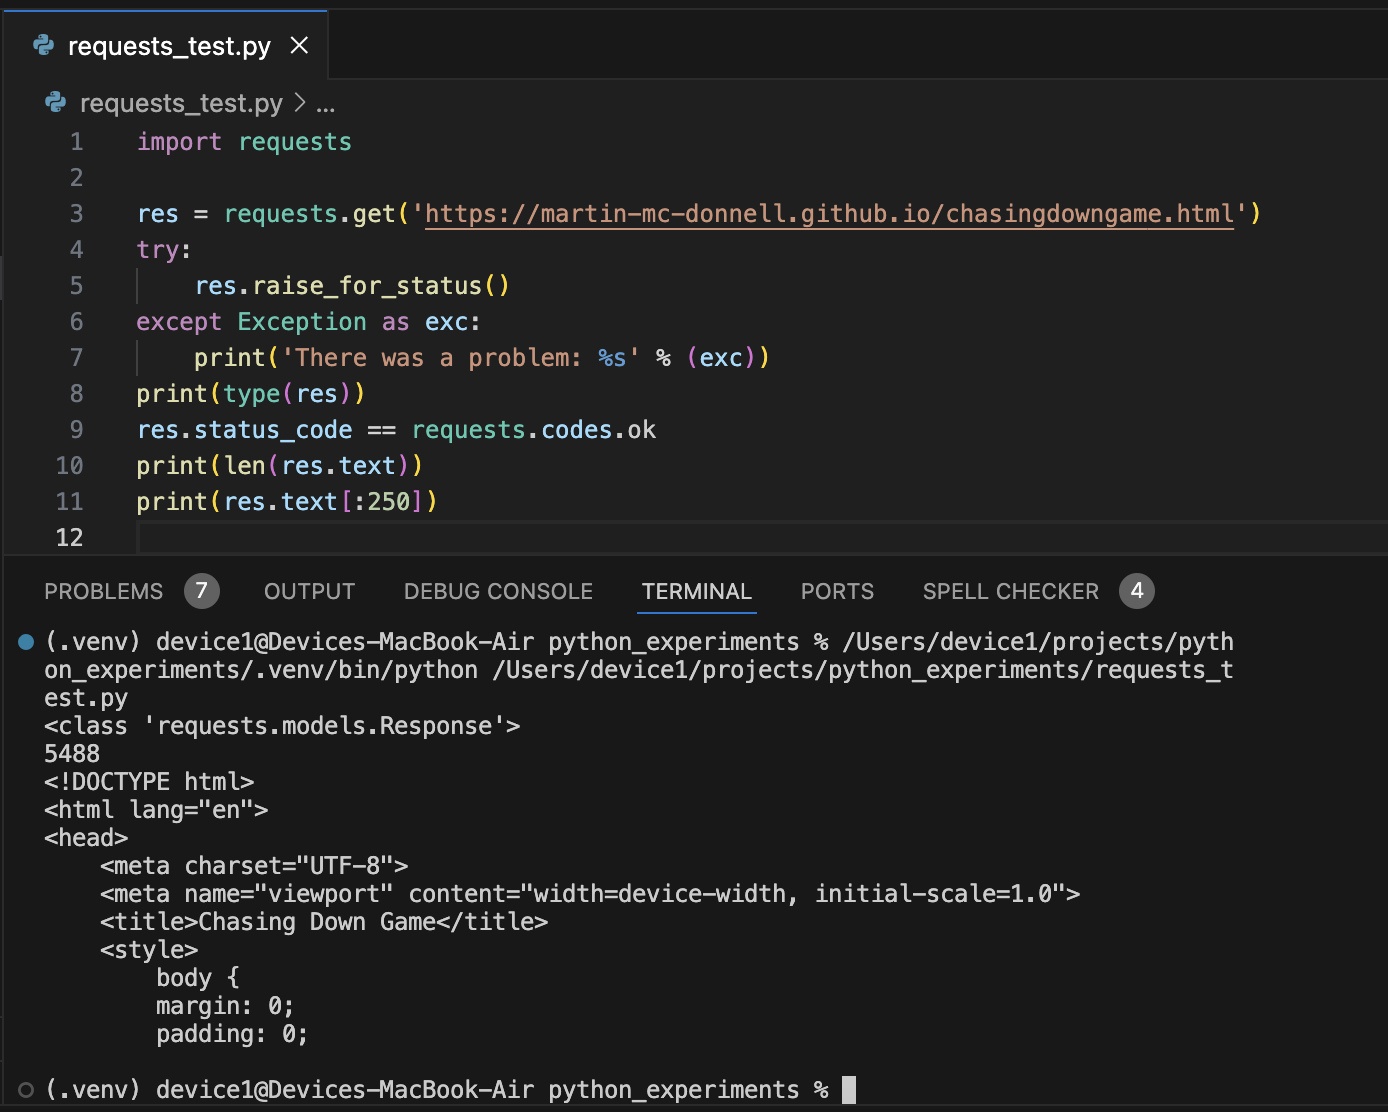Click line number 9 in the gutter
Screen dimensions: 1388x1112
coord(76,430)
